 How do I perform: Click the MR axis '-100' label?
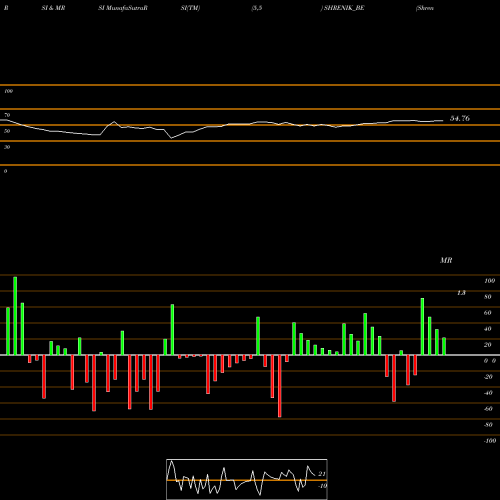pos(490,441)
